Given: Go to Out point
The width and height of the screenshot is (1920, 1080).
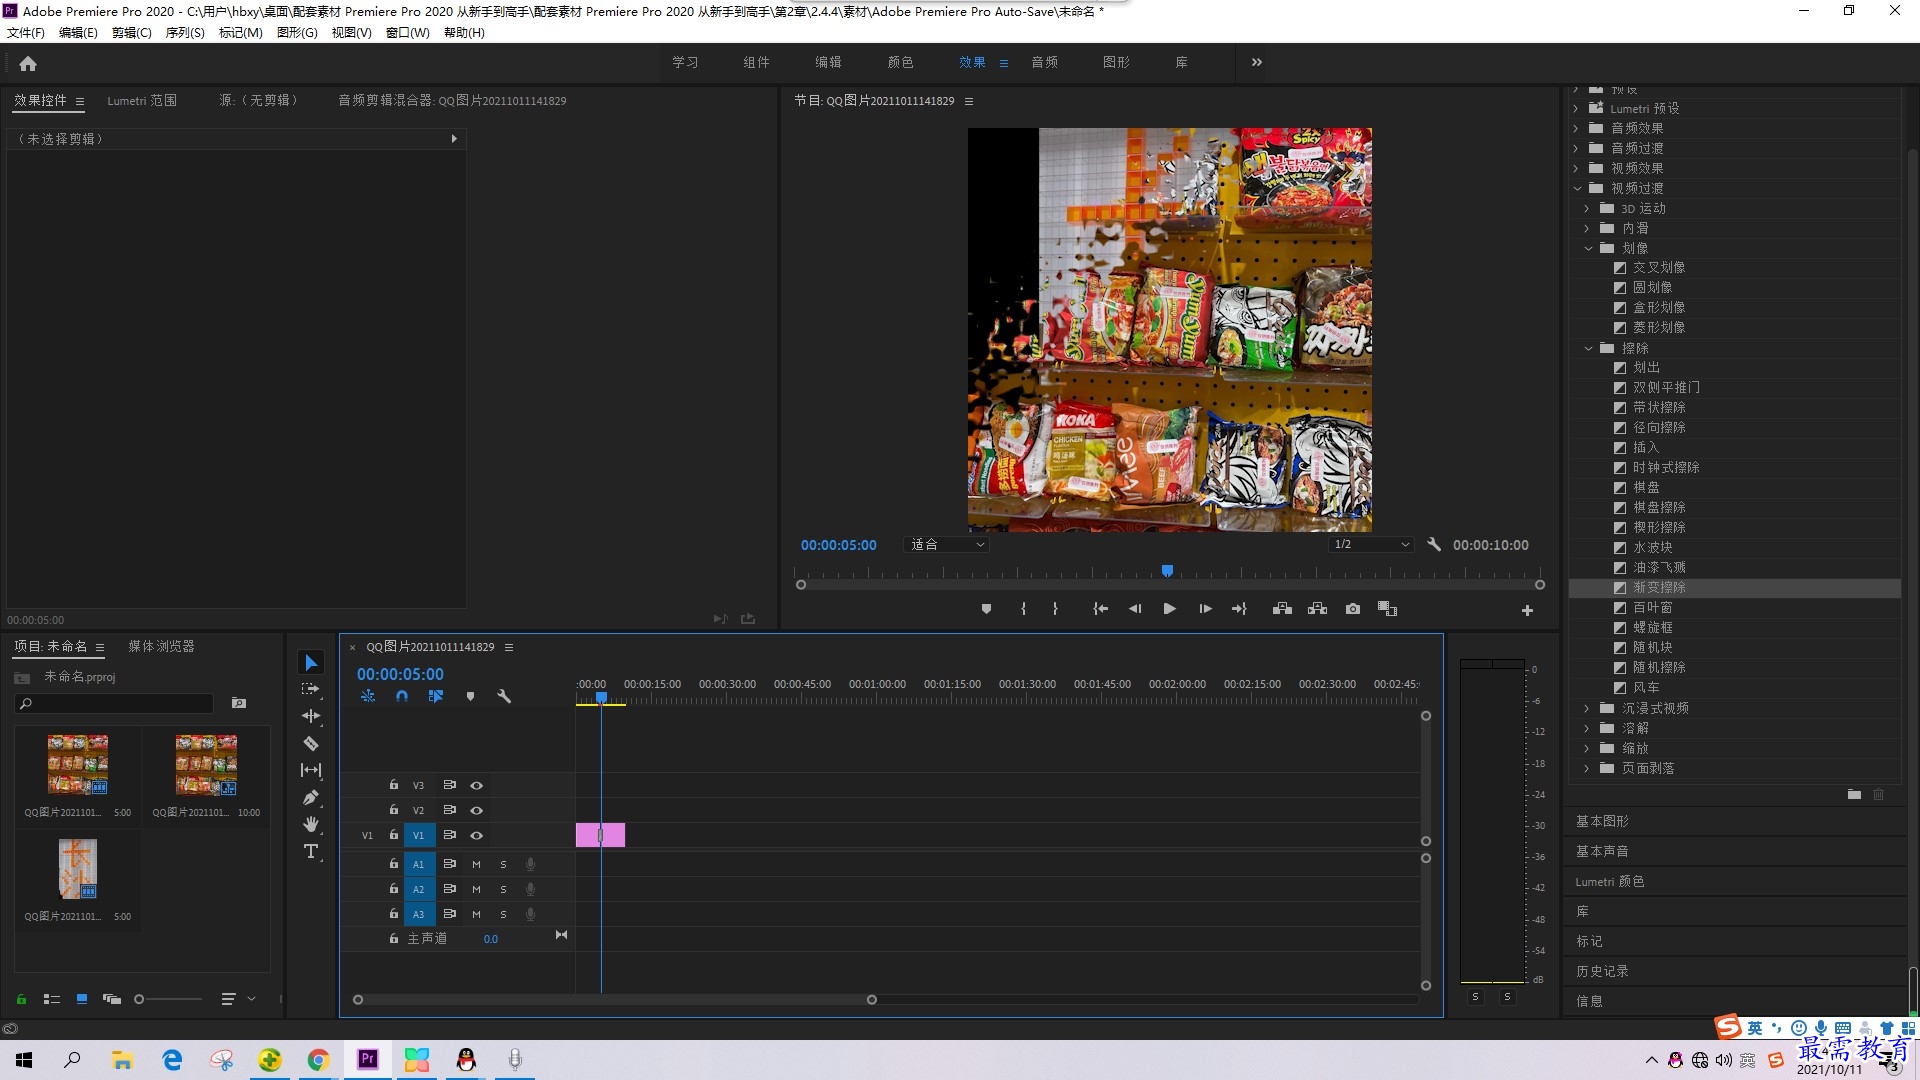Looking at the screenshot, I should [1239, 609].
